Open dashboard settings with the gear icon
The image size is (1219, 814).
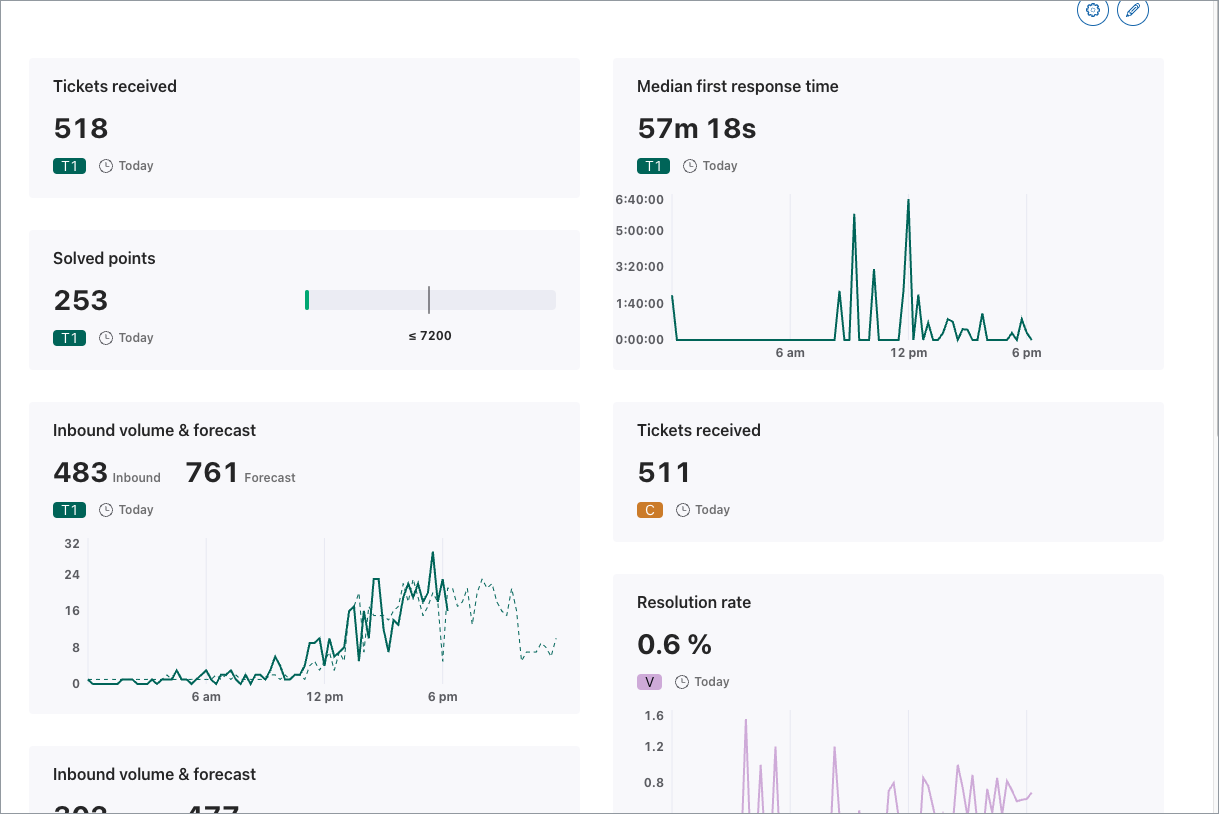click(x=1092, y=11)
